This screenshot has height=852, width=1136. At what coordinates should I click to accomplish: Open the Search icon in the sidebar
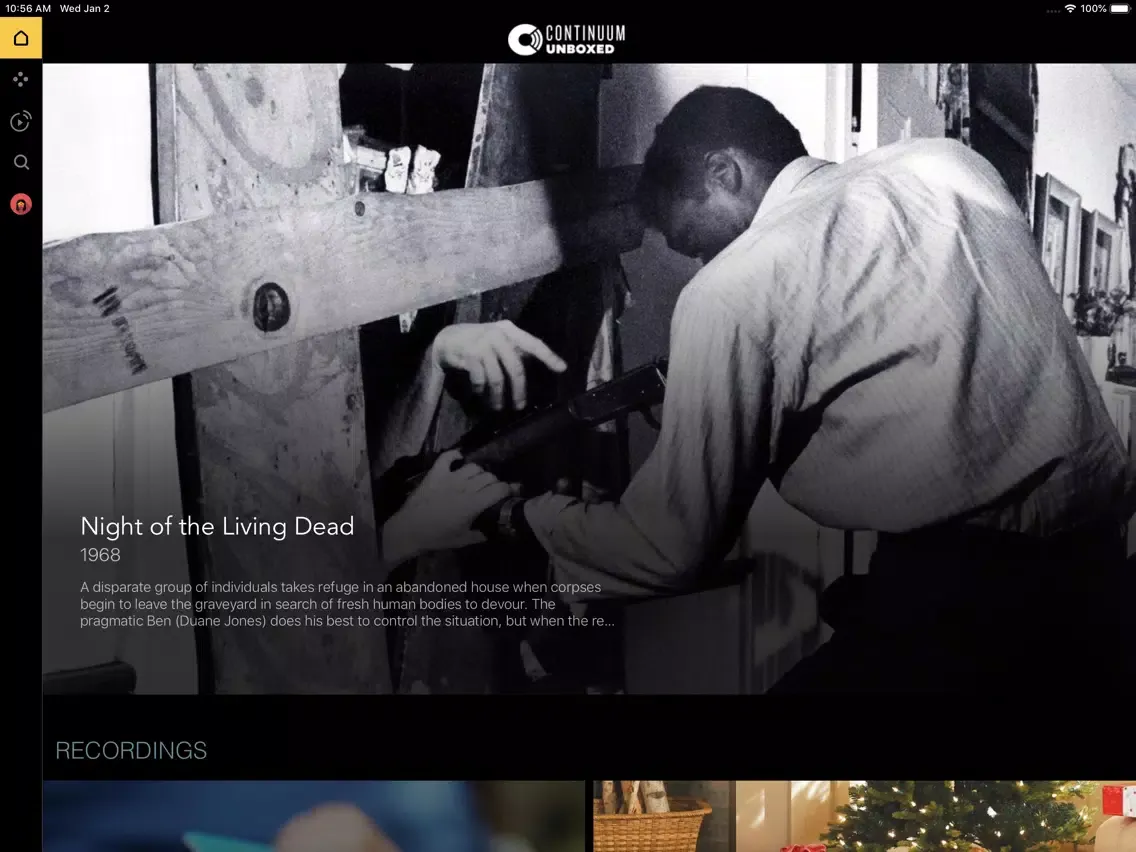click(x=21, y=162)
